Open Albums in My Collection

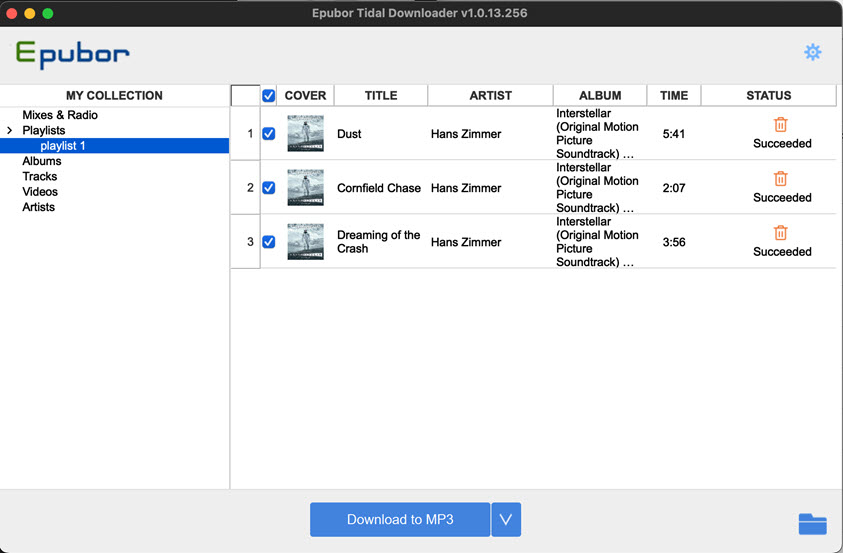click(42, 161)
